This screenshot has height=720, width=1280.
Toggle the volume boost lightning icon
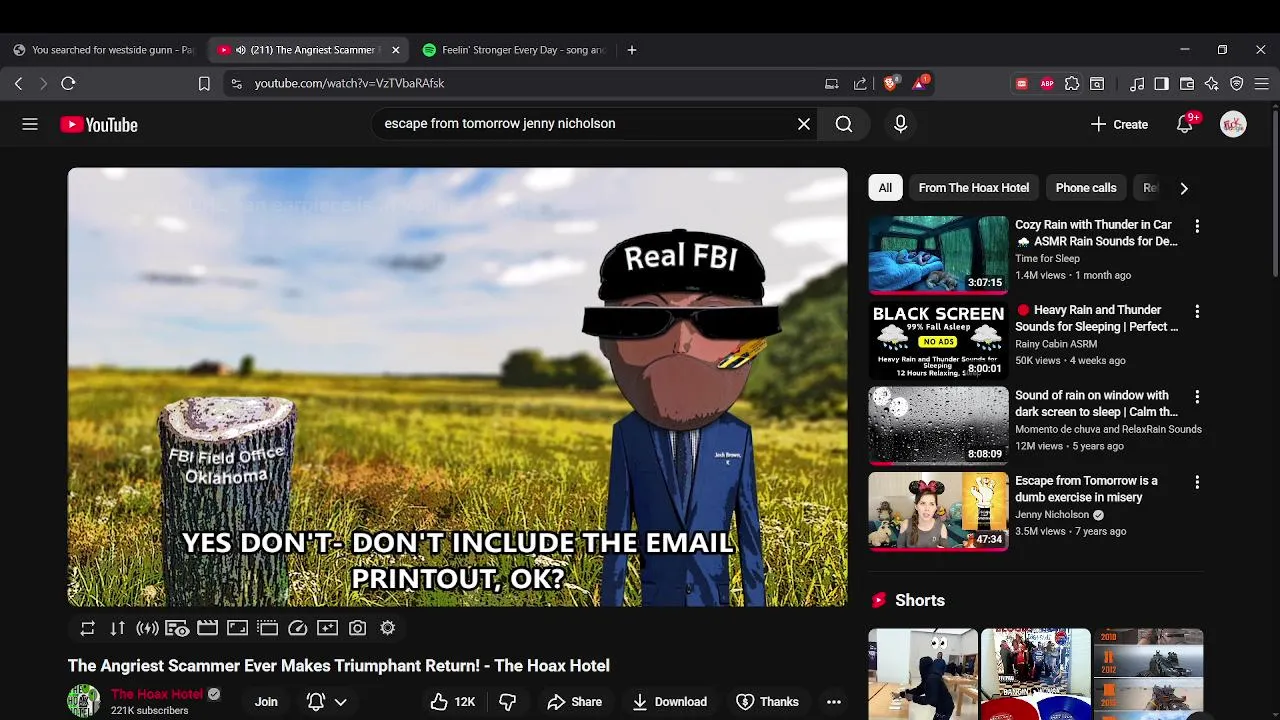coord(147,628)
